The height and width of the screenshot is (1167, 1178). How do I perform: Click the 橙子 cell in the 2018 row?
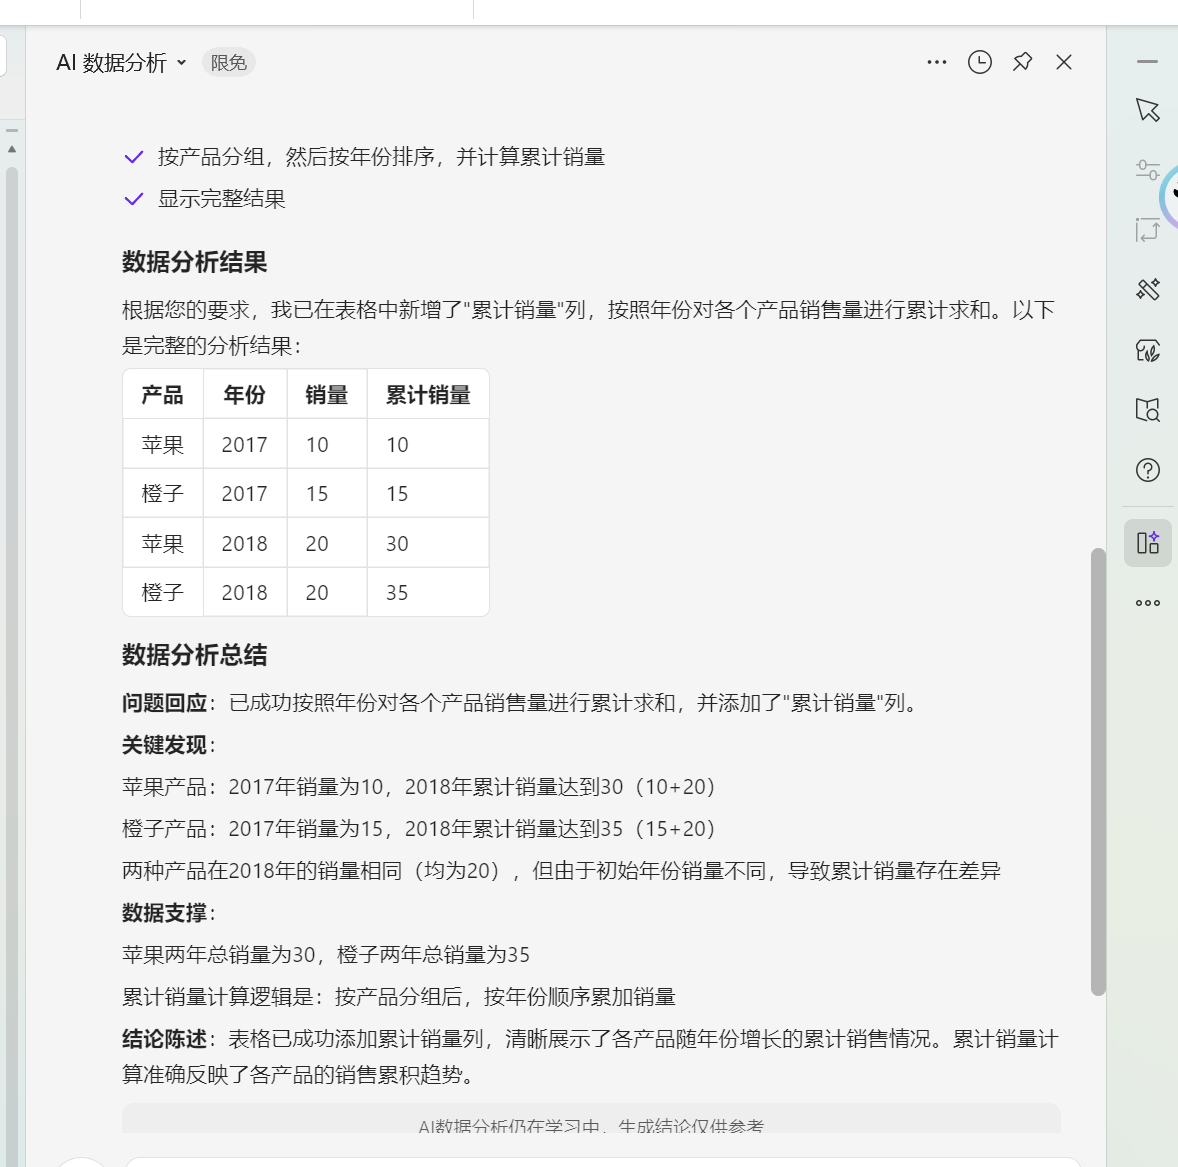(163, 593)
